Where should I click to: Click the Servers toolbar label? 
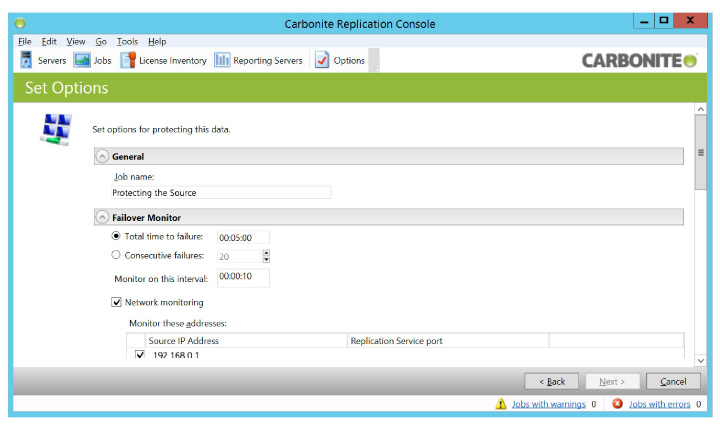coord(52,60)
